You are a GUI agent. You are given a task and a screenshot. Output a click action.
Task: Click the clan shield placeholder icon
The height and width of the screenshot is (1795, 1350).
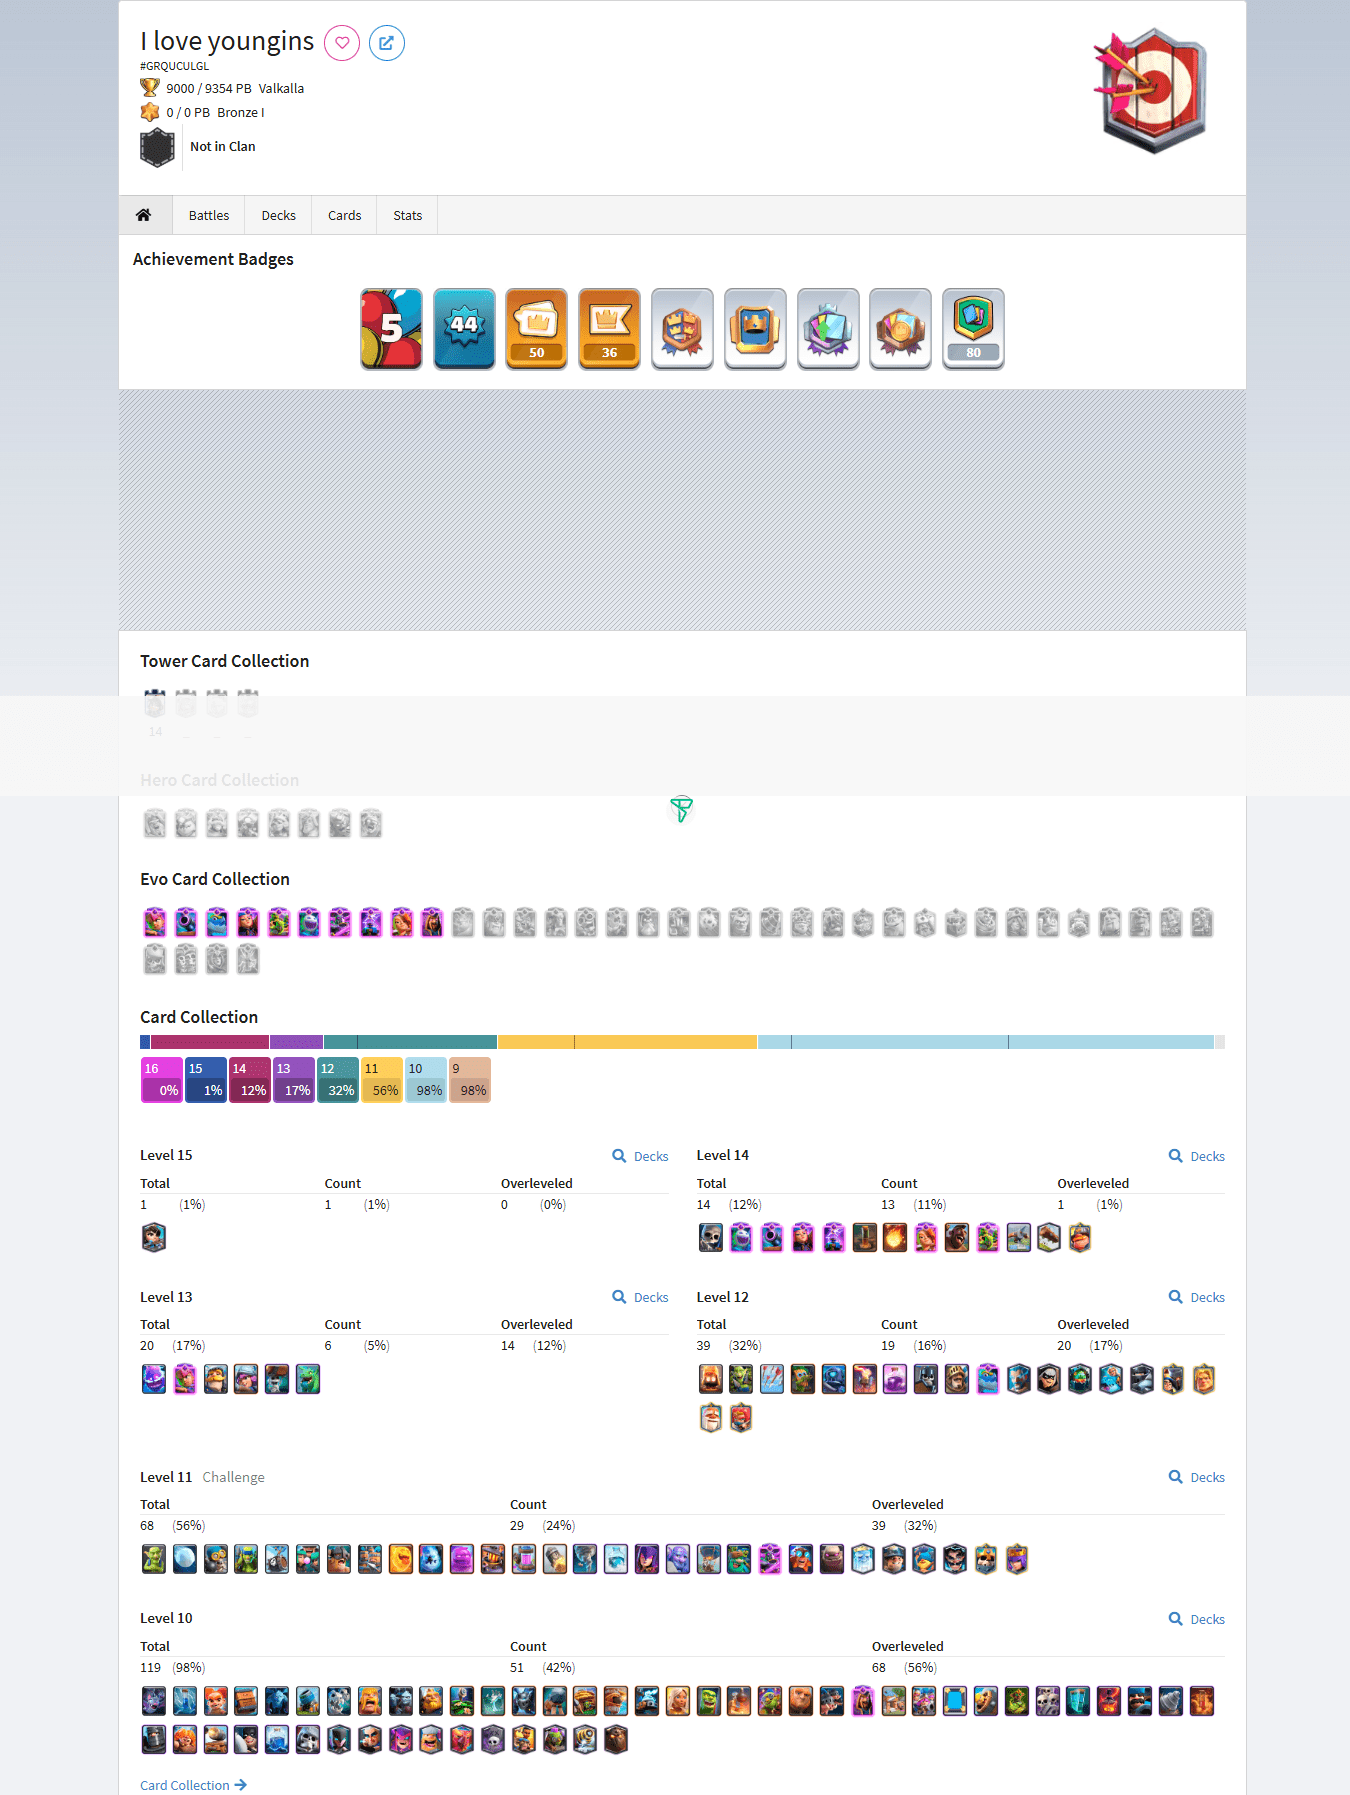coord(157,147)
